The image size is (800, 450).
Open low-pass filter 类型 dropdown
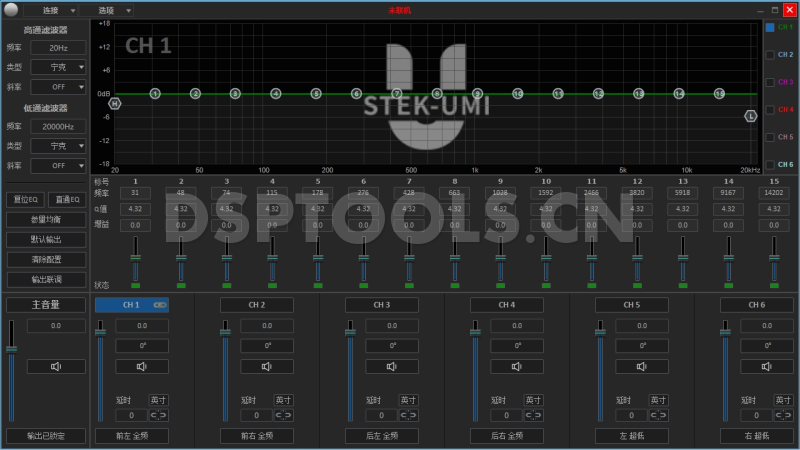58,146
